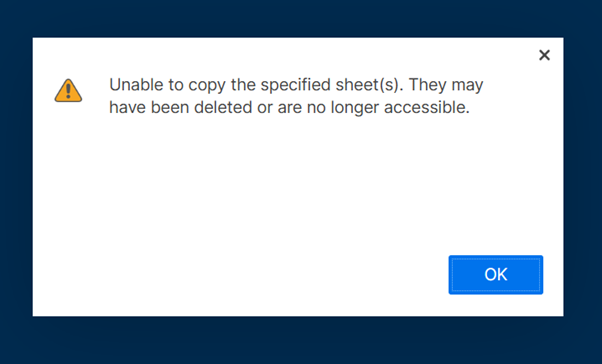602x364 pixels.
Task: Click the dark overlay outside the dialog
Action: point(301,341)
